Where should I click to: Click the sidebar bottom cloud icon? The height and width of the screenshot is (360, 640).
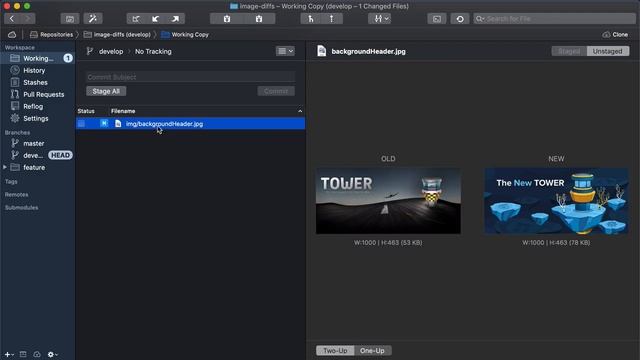click(37, 354)
